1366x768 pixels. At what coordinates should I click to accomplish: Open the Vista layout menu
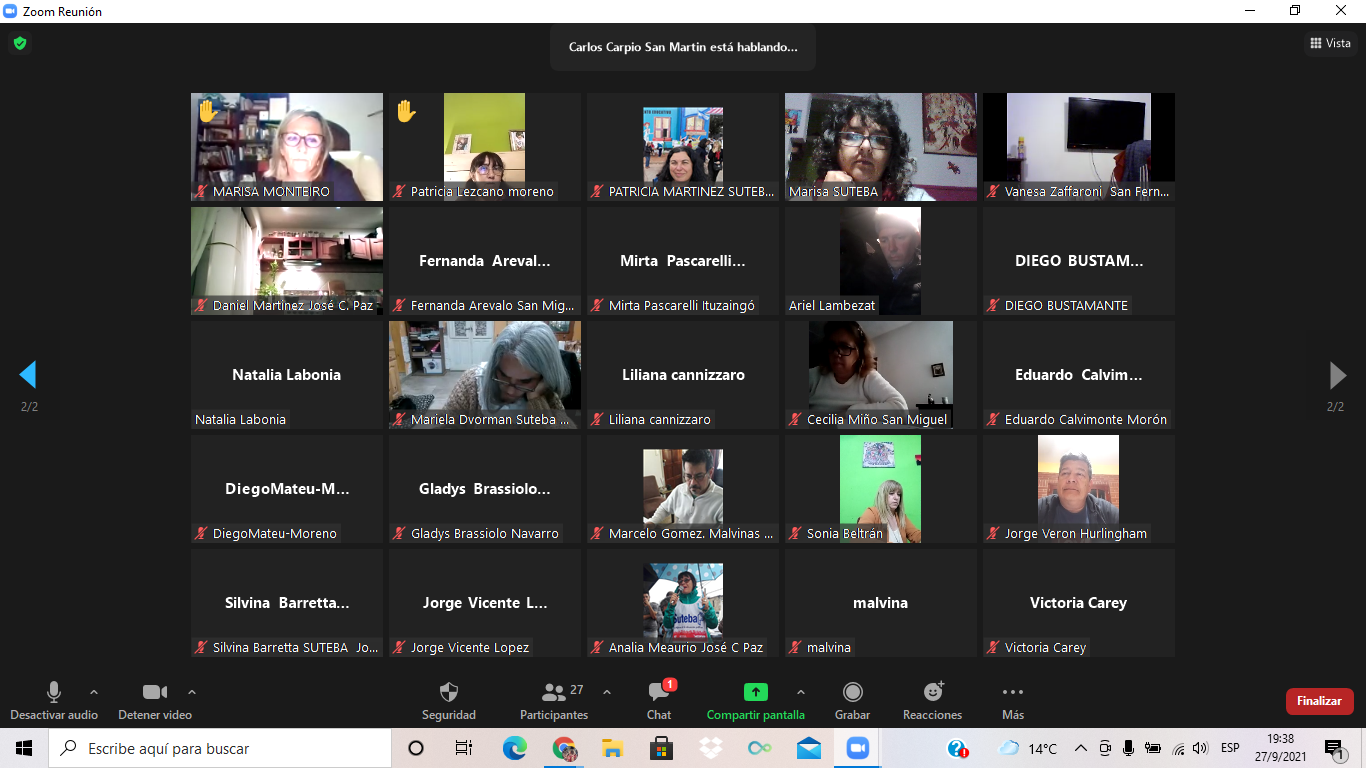click(x=1330, y=43)
